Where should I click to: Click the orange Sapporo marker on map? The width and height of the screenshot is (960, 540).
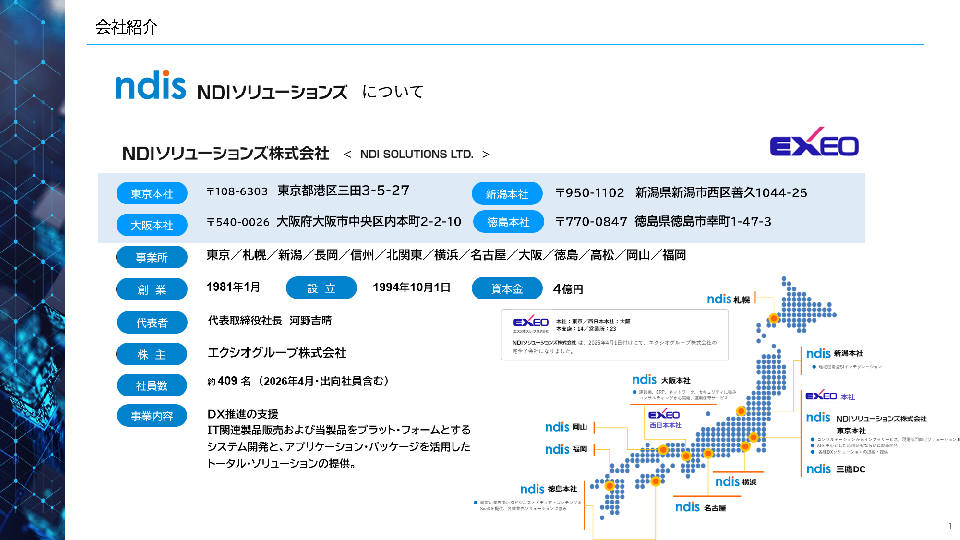pyautogui.click(x=774, y=318)
